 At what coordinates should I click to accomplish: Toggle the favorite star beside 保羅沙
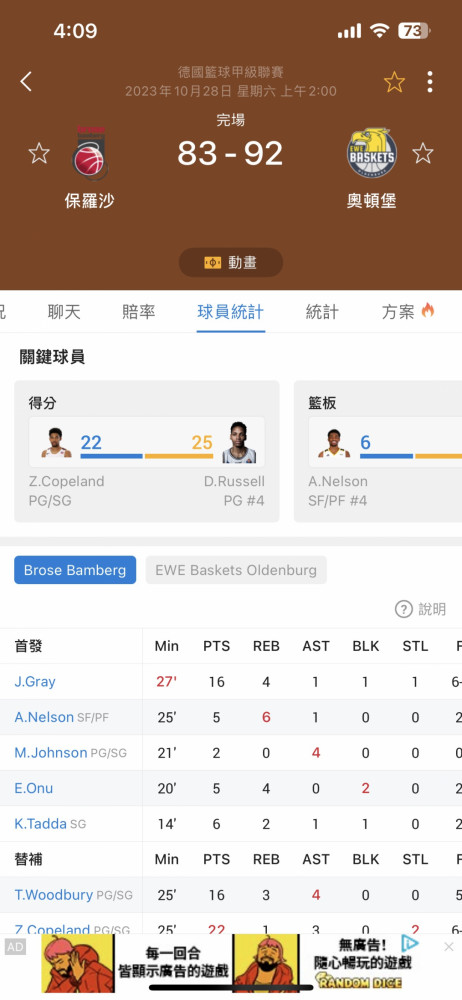pyautogui.click(x=39, y=153)
